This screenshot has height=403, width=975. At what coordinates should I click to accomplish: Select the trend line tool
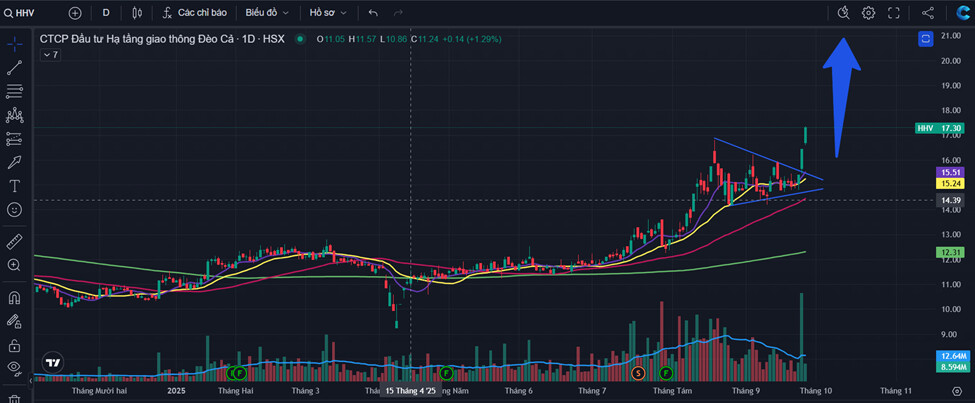click(x=14, y=68)
